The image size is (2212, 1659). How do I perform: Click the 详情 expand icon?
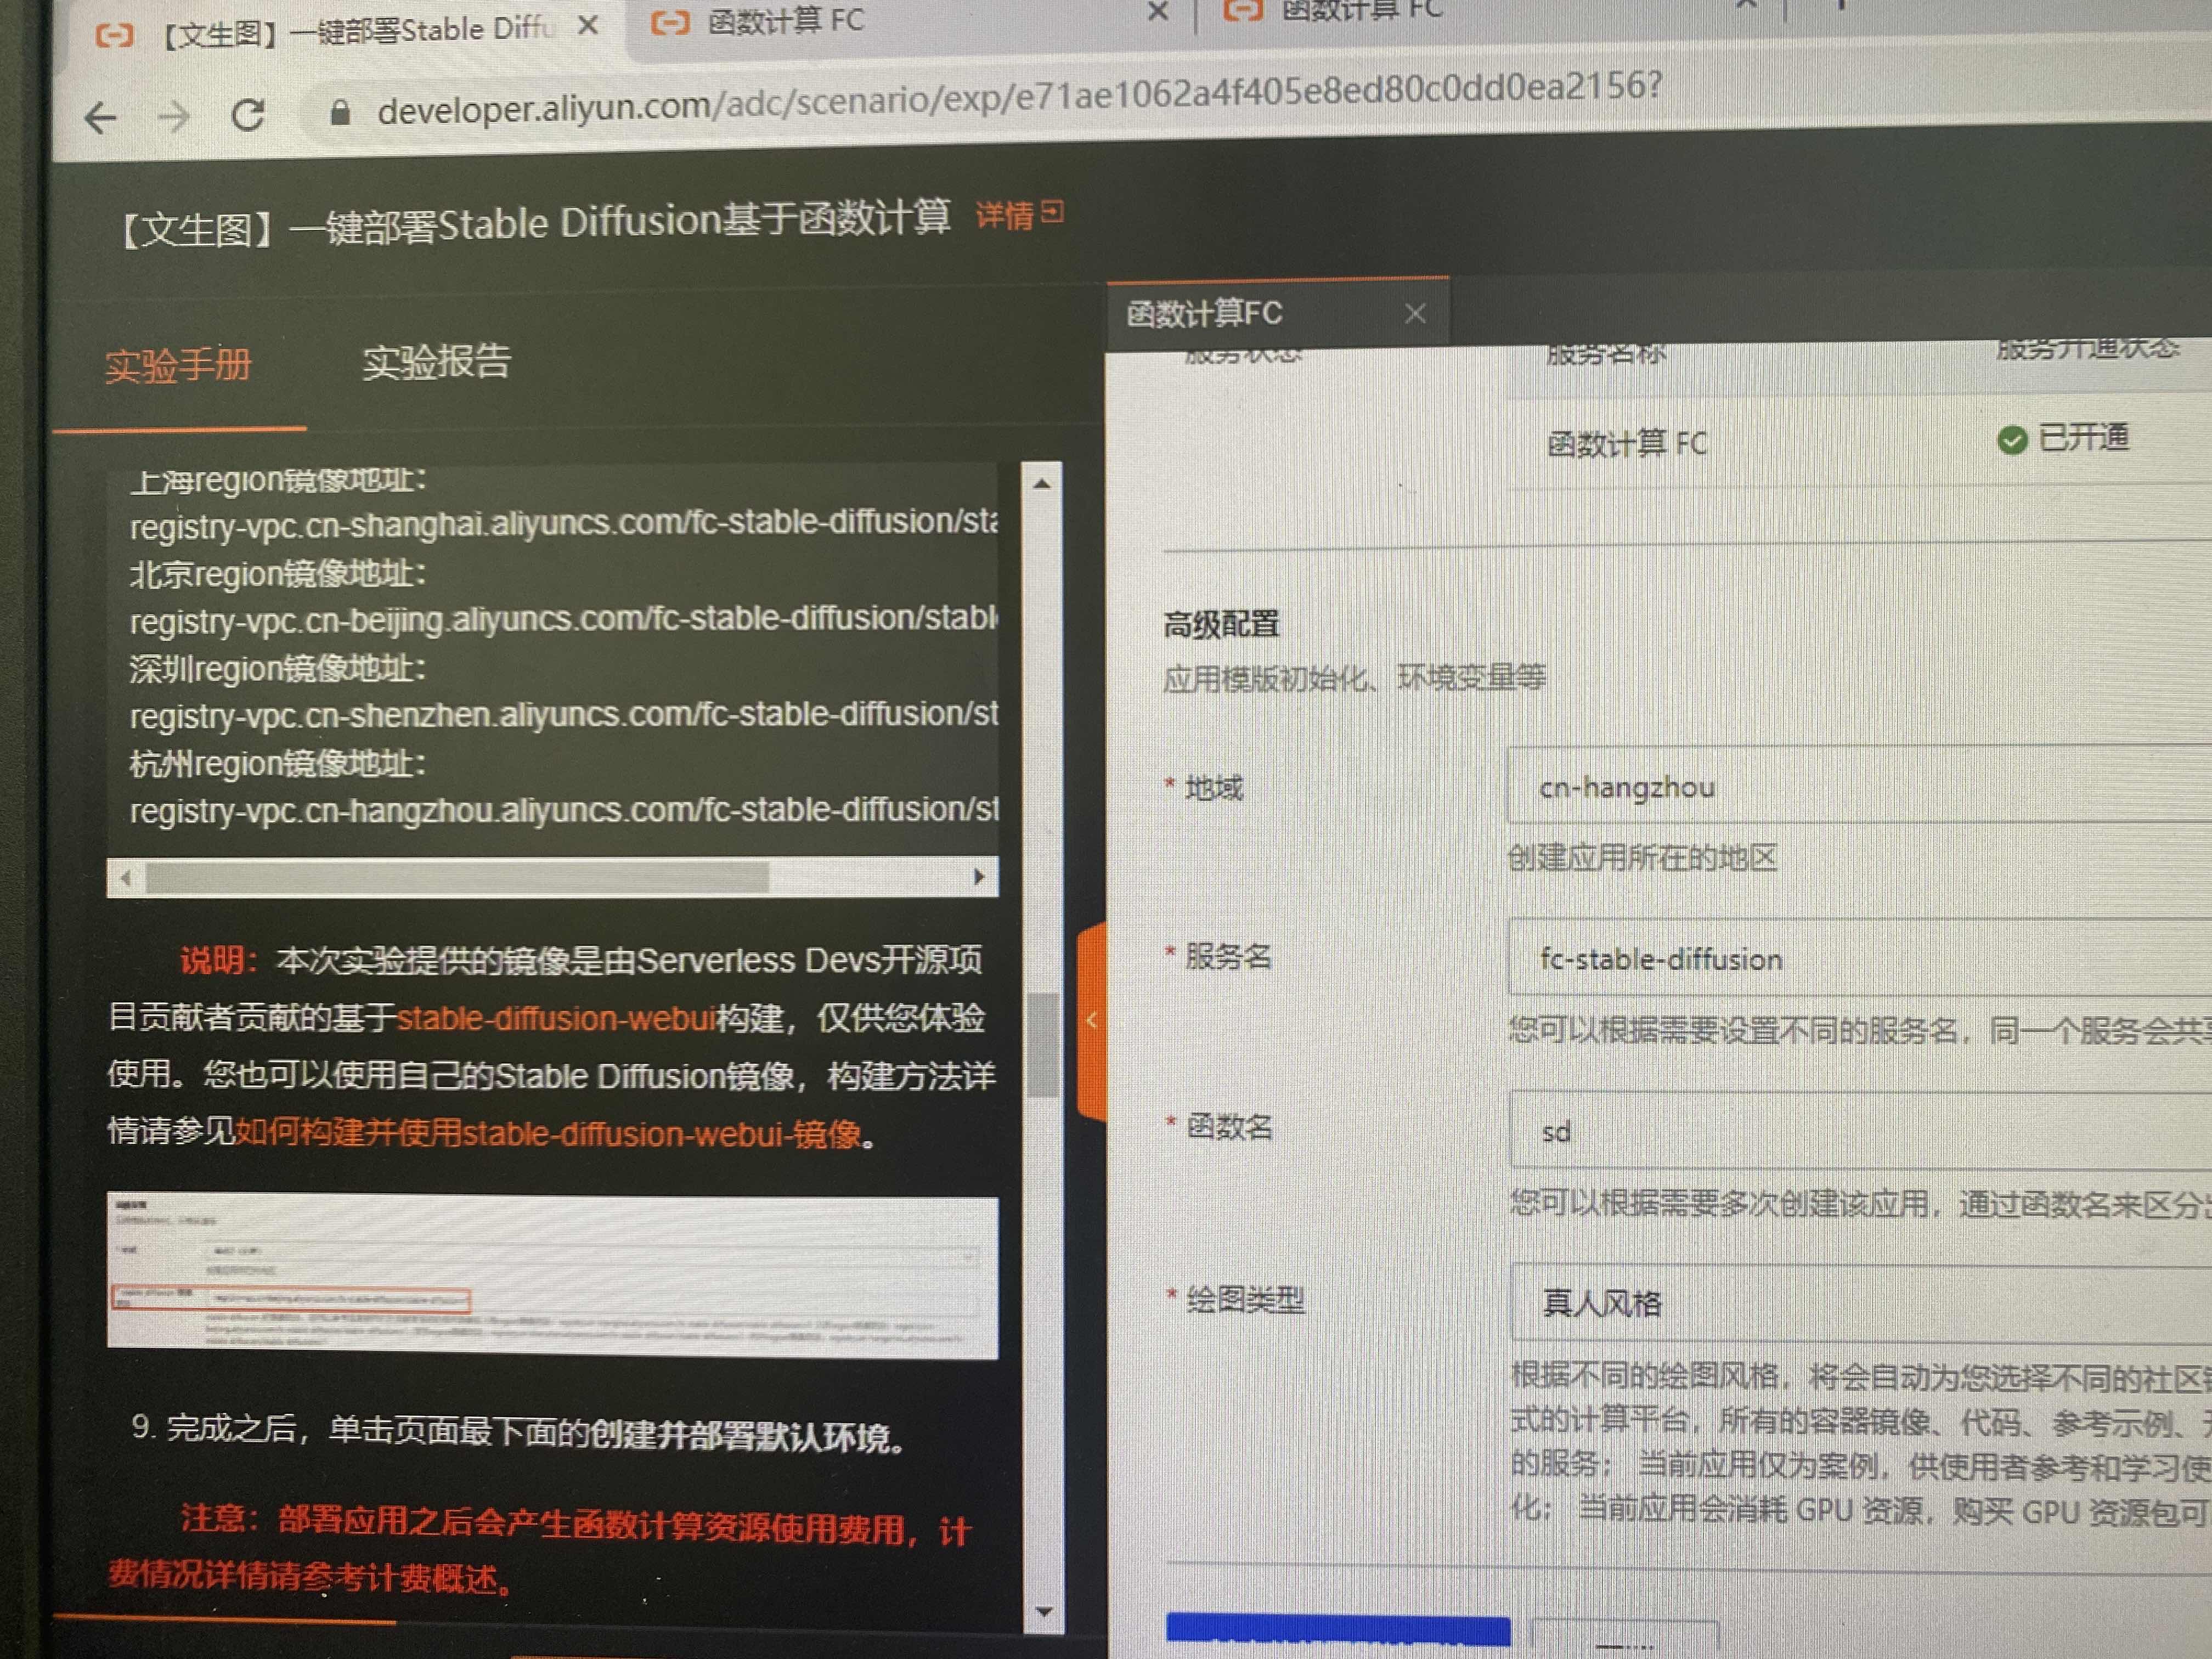tap(1052, 212)
